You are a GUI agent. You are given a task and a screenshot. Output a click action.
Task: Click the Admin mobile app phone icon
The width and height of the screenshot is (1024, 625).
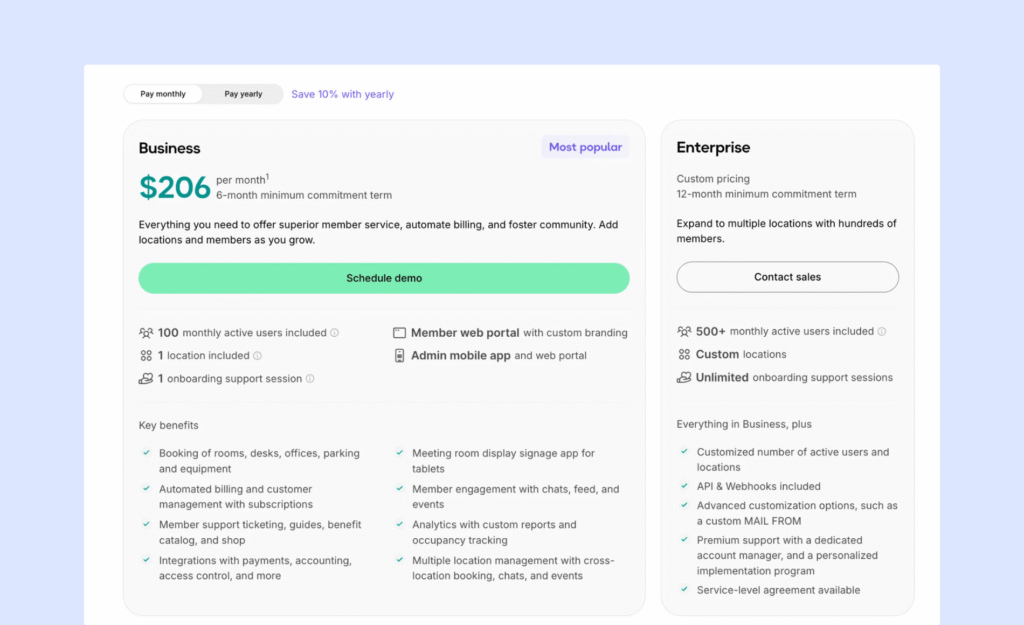point(399,356)
